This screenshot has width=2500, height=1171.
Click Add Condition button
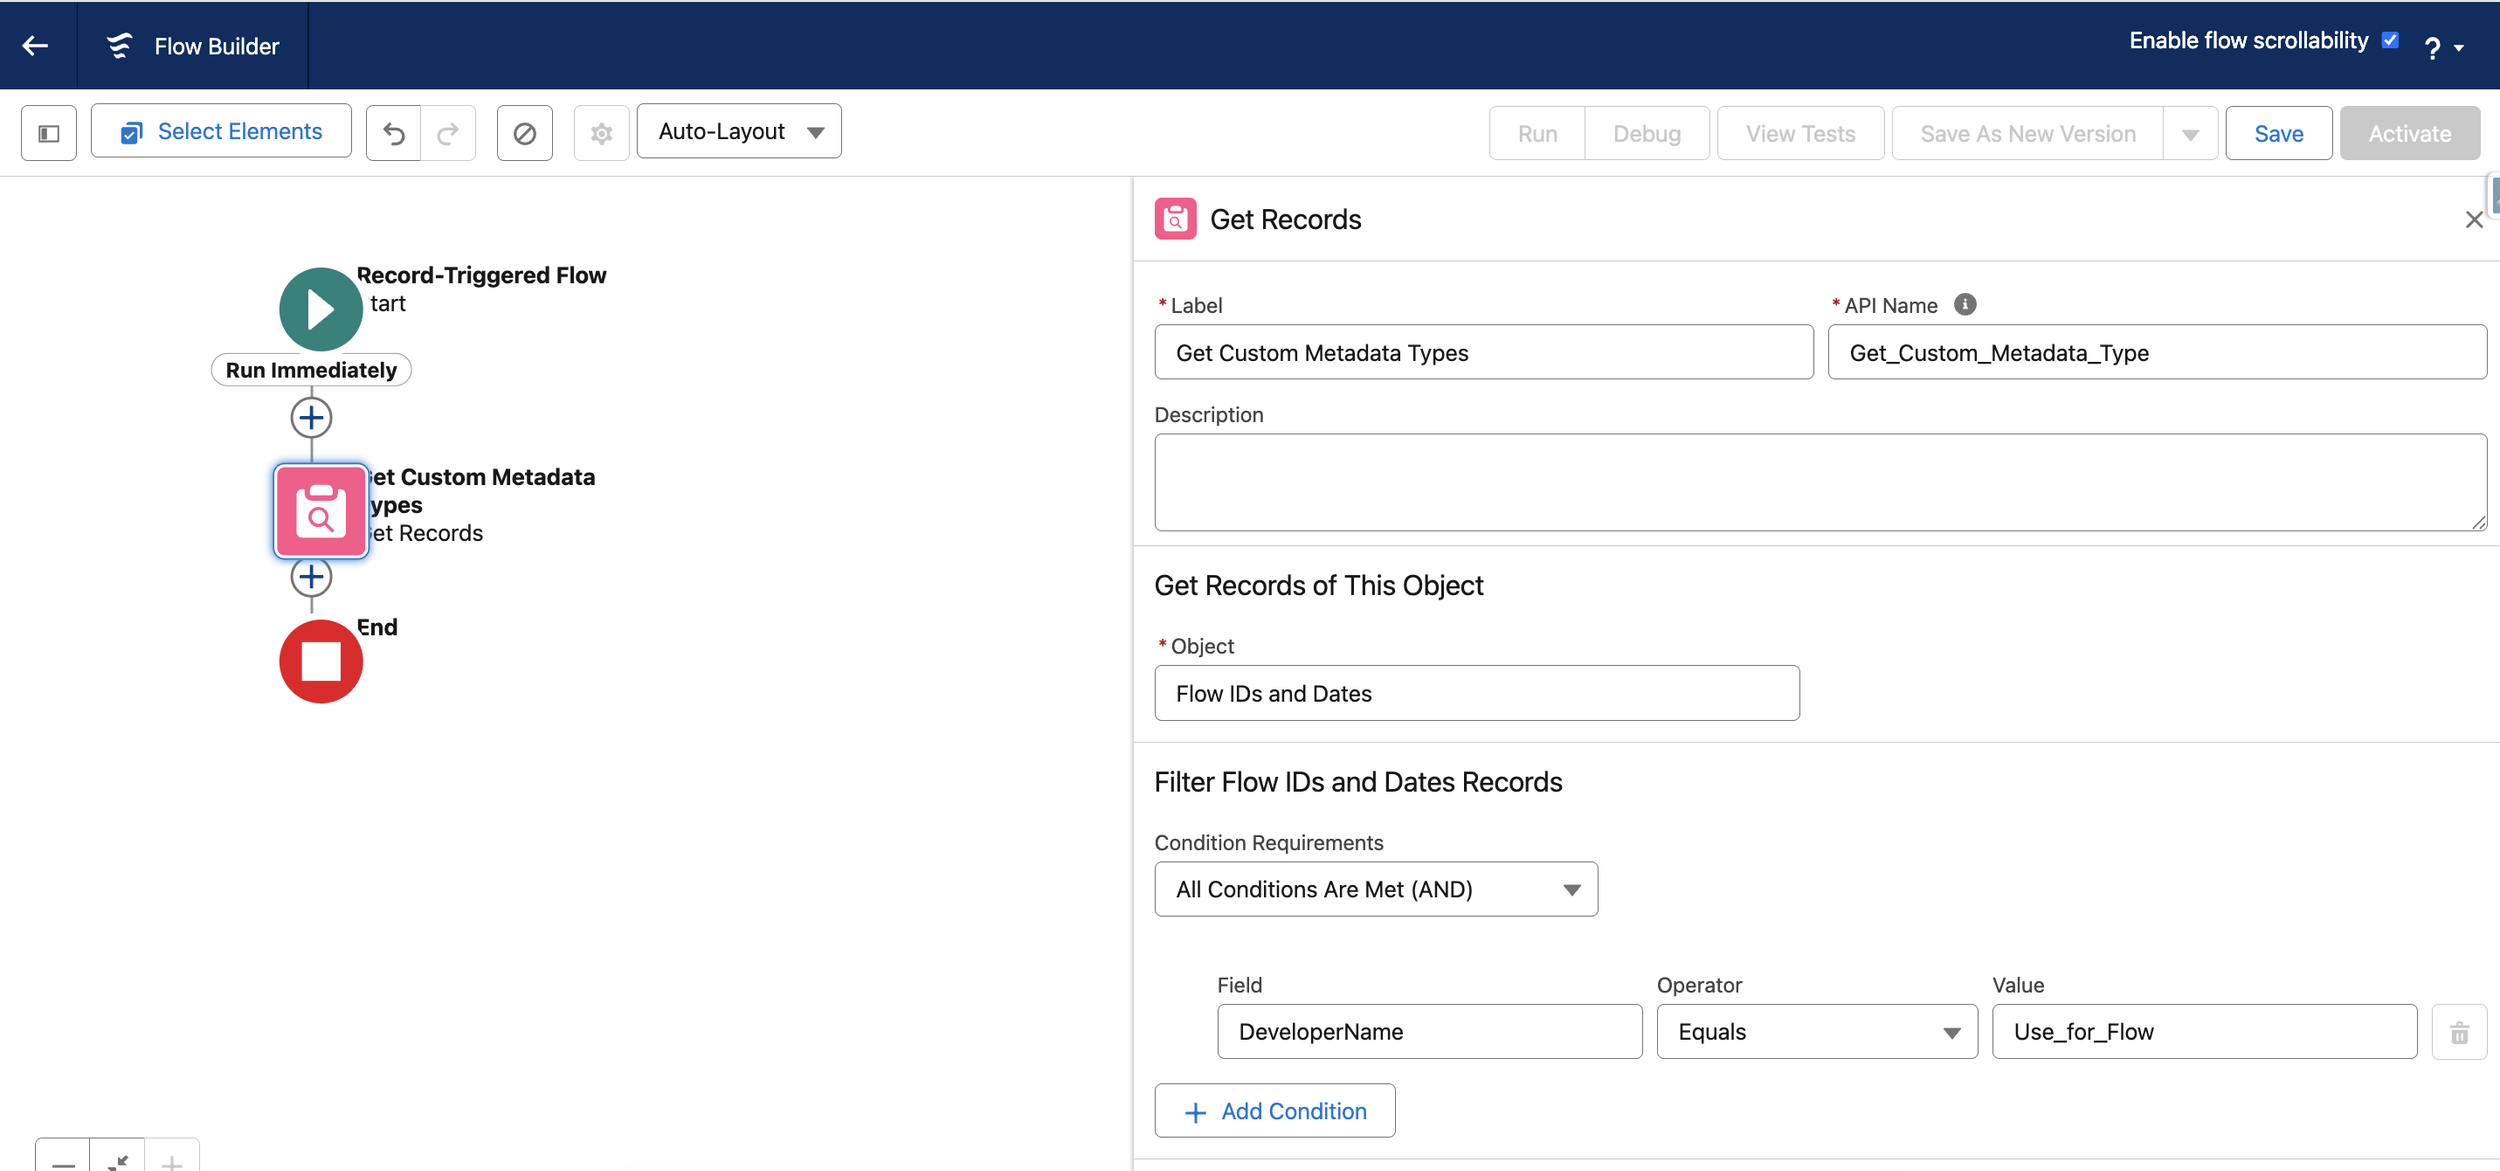[1274, 1111]
